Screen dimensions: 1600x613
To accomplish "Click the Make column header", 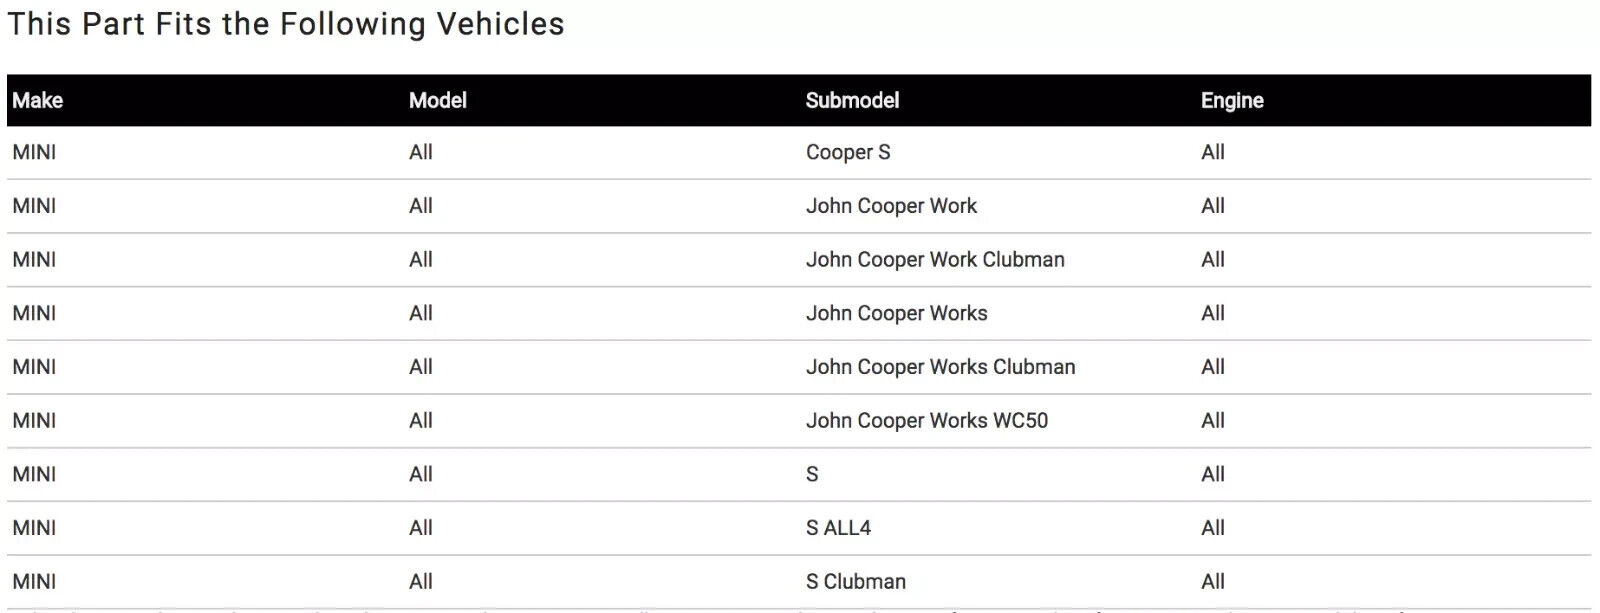I will (37, 100).
